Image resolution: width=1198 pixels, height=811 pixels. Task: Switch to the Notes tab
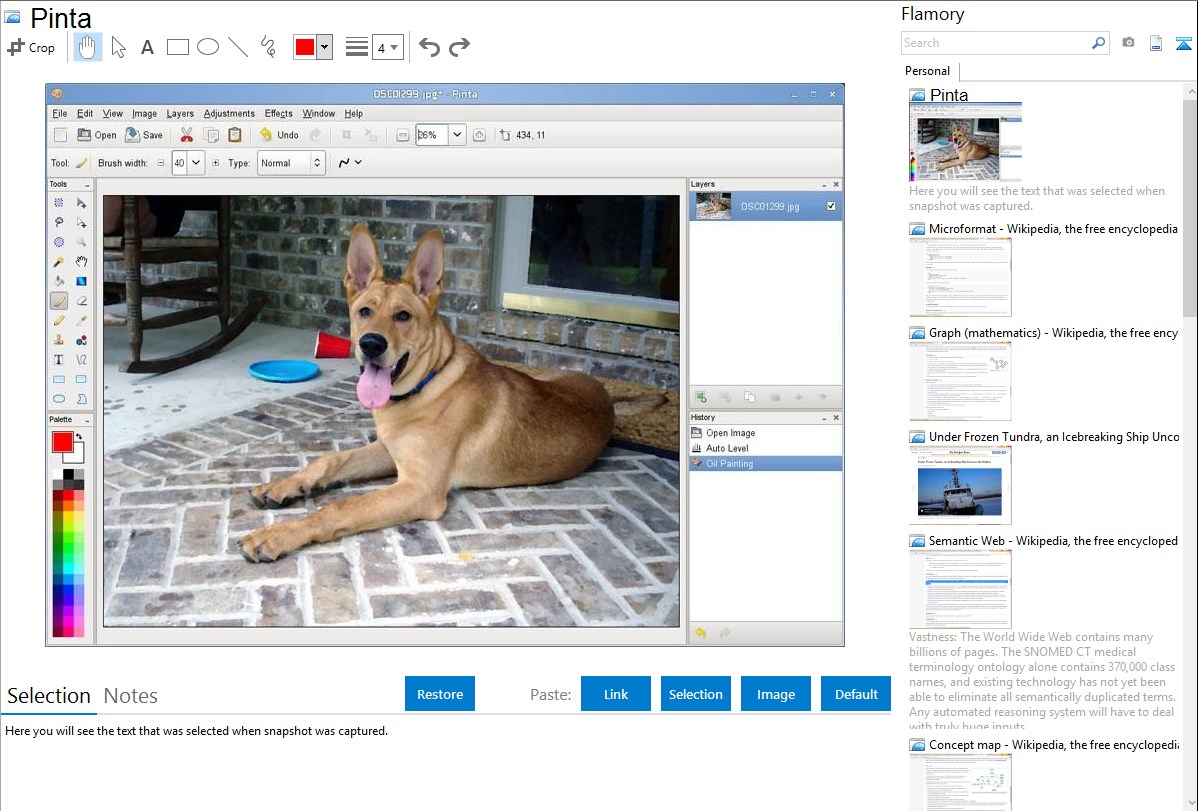(131, 696)
